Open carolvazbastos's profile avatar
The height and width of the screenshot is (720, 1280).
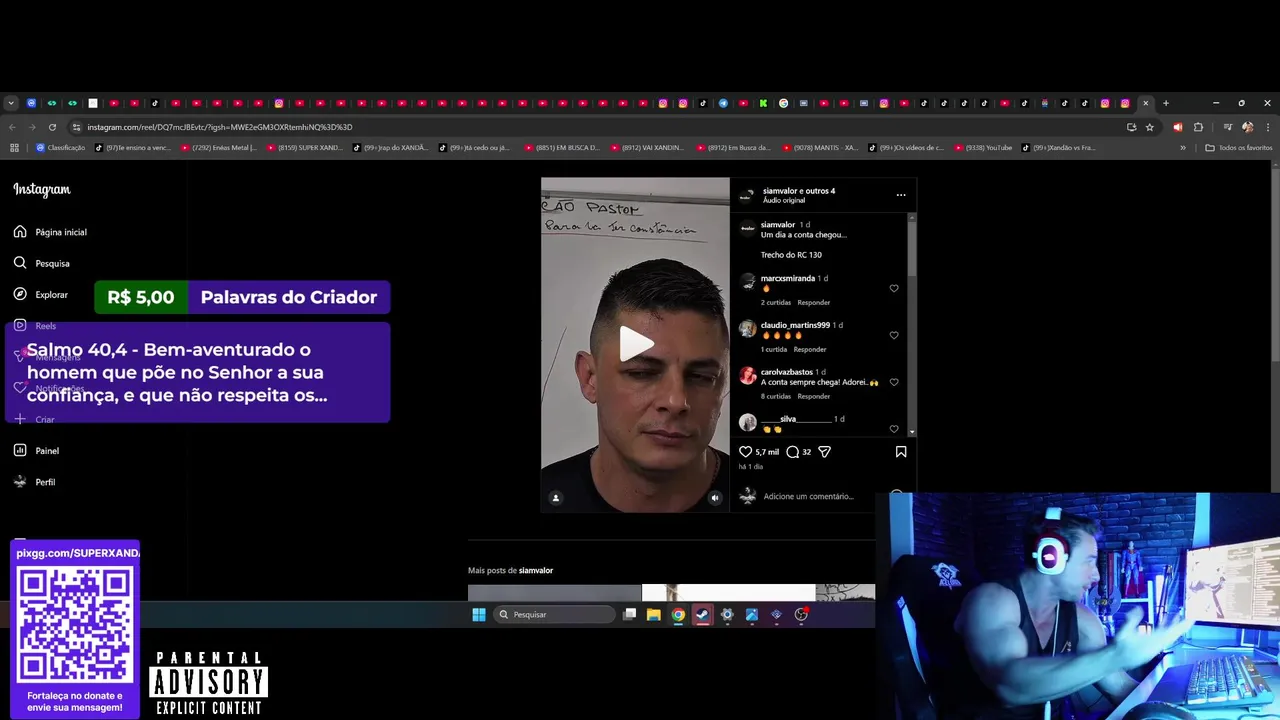(748, 376)
